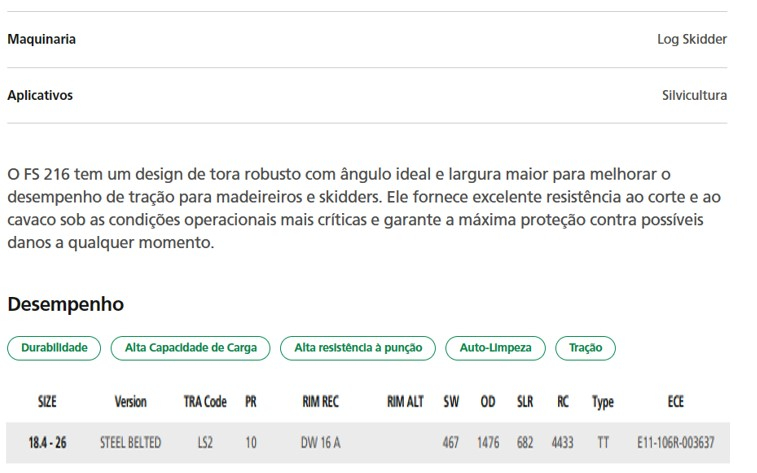Image resolution: width=757 pixels, height=473 pixels.
Task: Click the STEEL BELTED version cell
Action: [x=130, y=443]
